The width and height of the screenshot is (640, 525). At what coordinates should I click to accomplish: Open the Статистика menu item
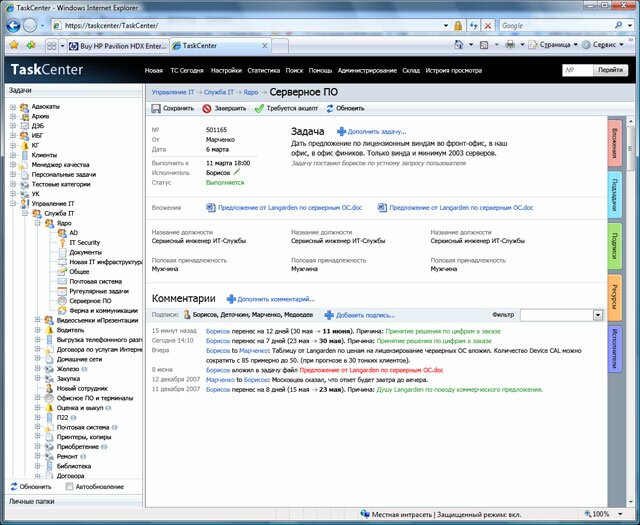coord(264,71)
